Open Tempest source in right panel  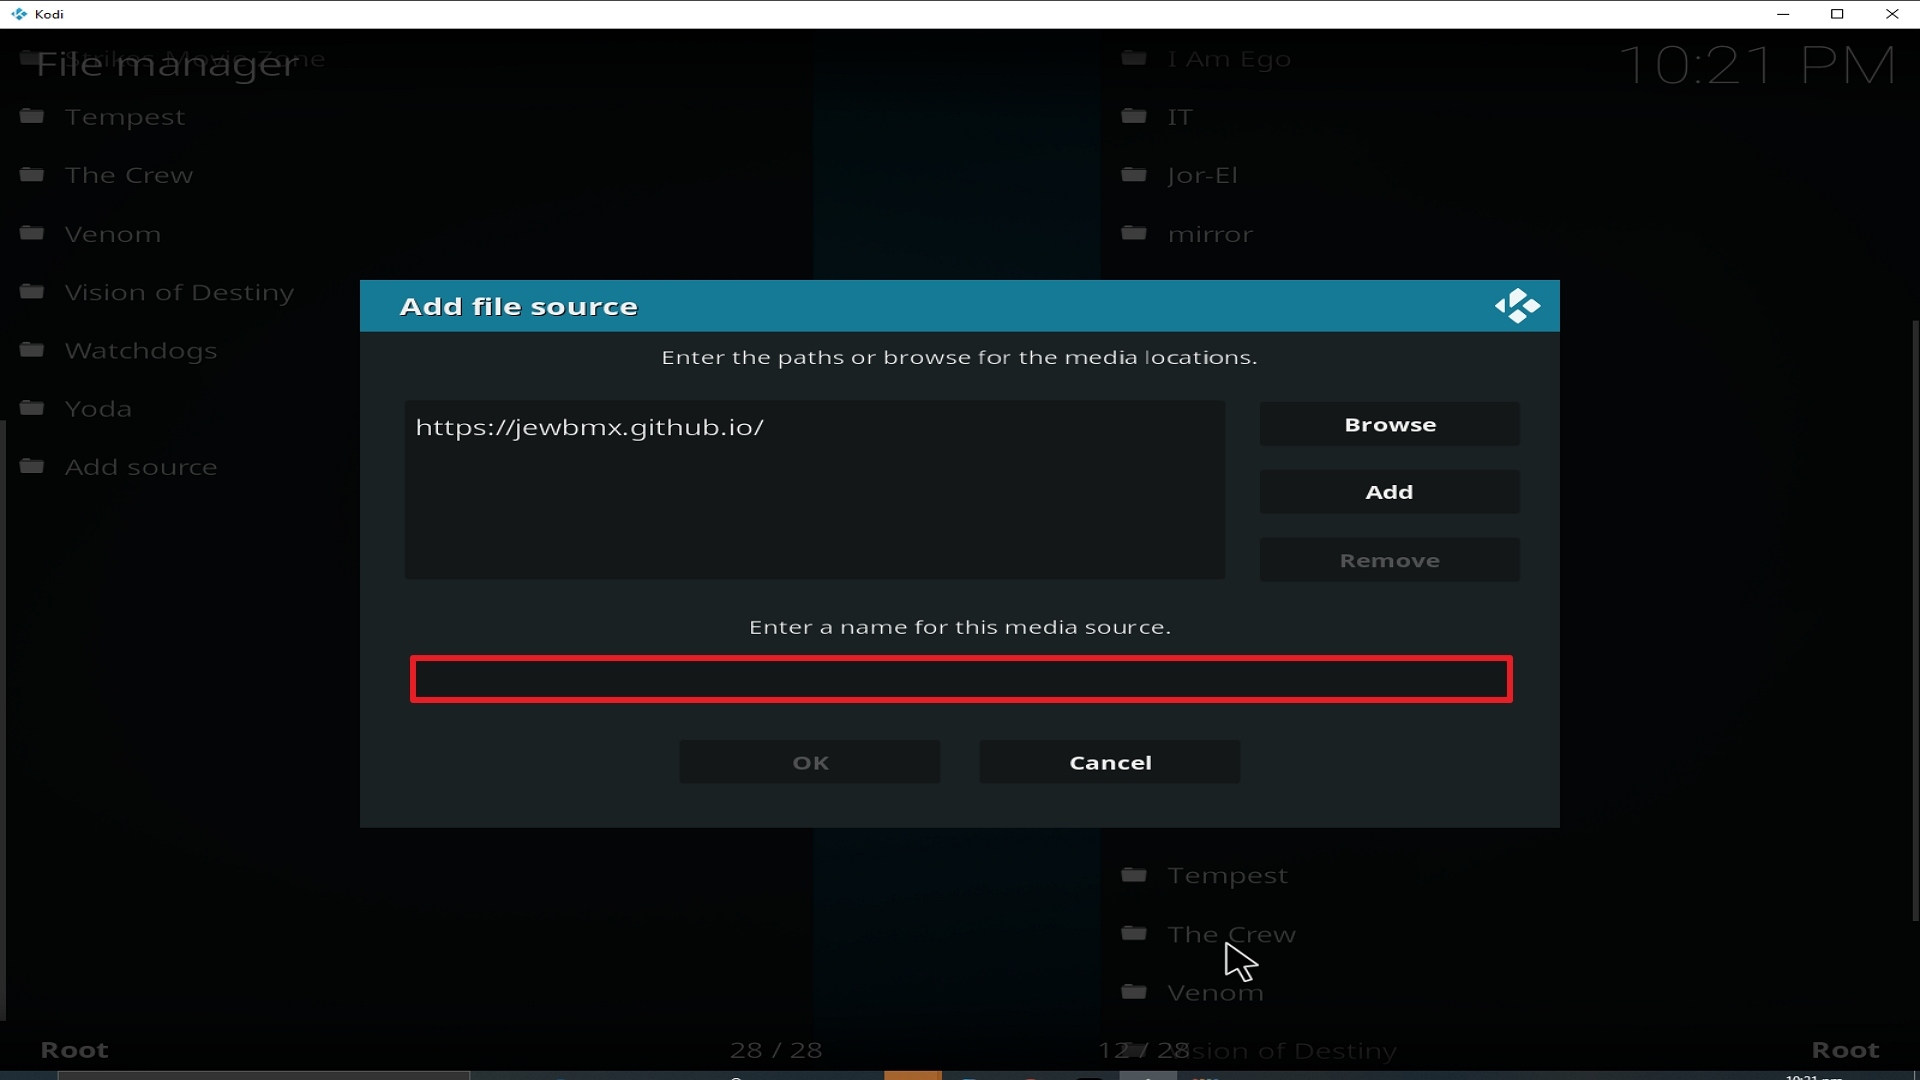click(x=1228, y=876)
